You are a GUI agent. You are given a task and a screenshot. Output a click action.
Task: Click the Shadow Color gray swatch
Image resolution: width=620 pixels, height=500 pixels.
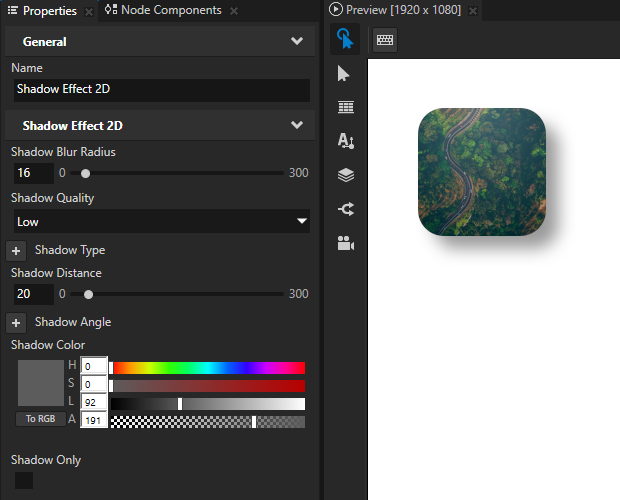[41, 383]
